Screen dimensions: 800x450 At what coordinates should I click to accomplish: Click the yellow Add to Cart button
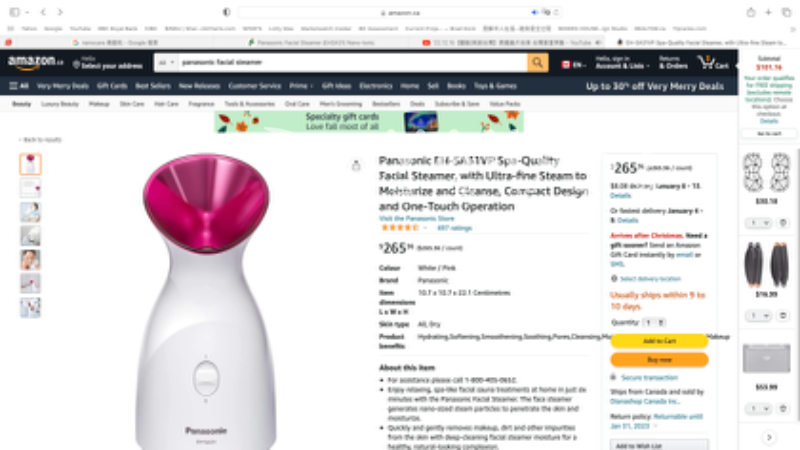point(659,341)
